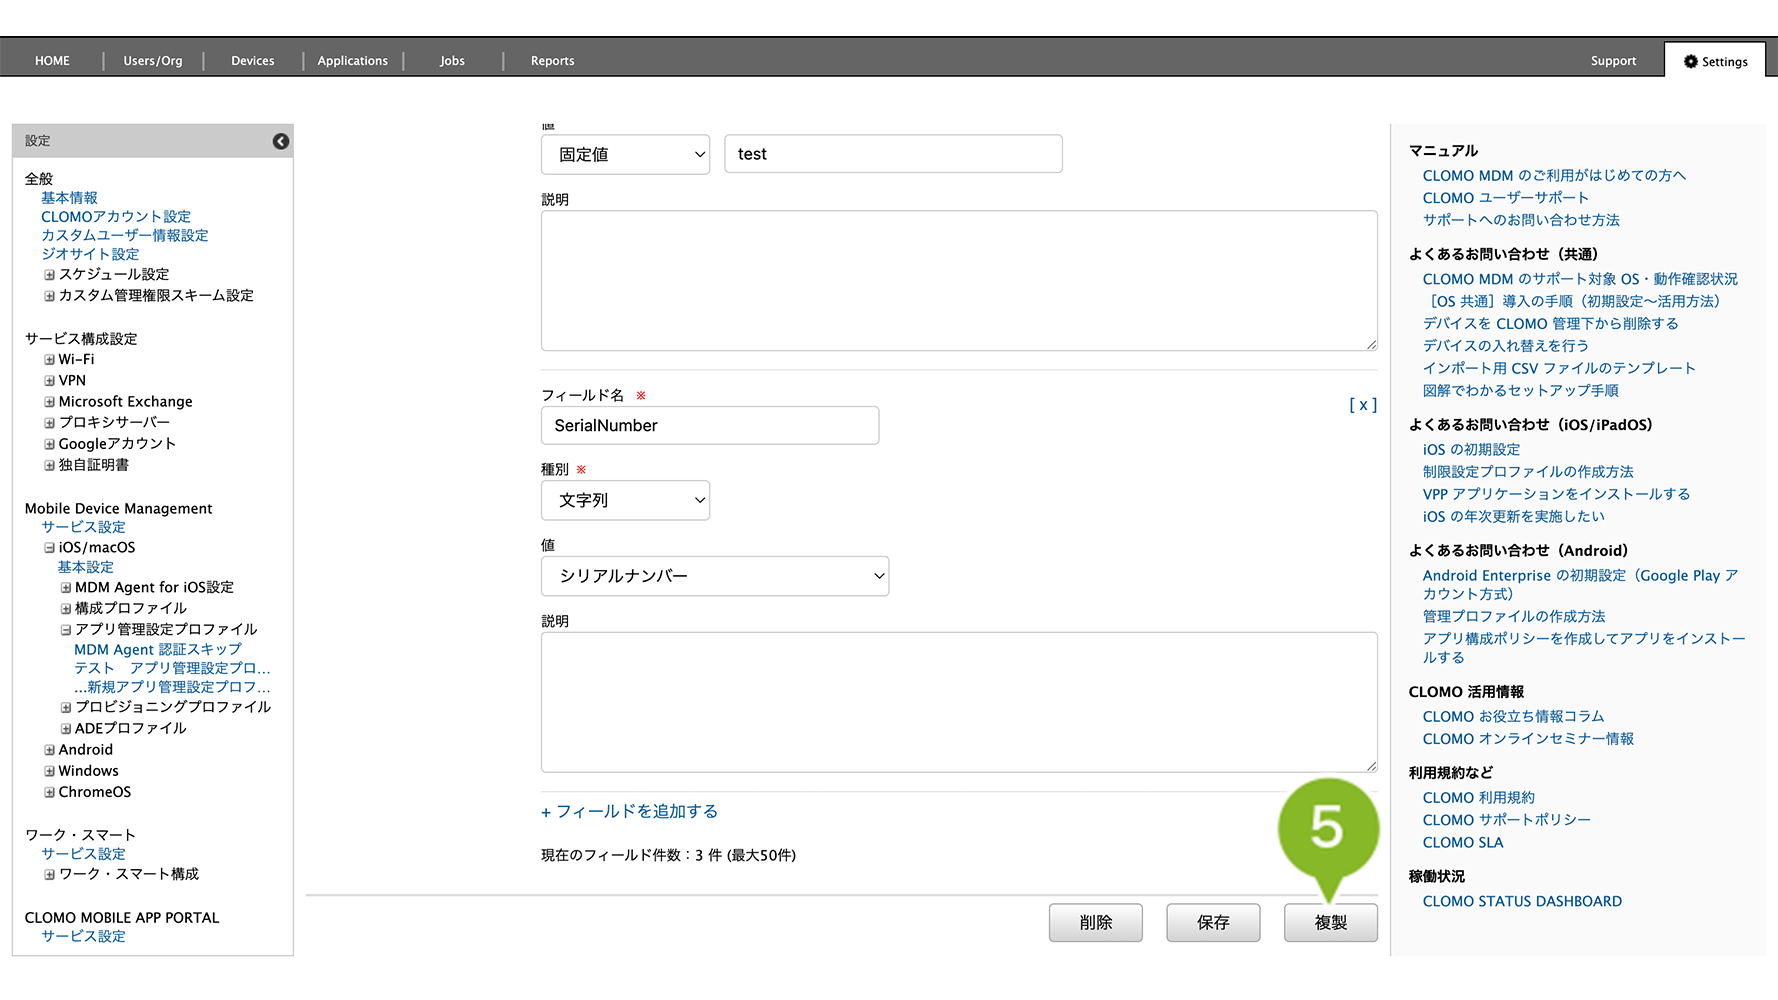
Task: Open the 種別 文字列 dropdown
Action: pos(625,501)
